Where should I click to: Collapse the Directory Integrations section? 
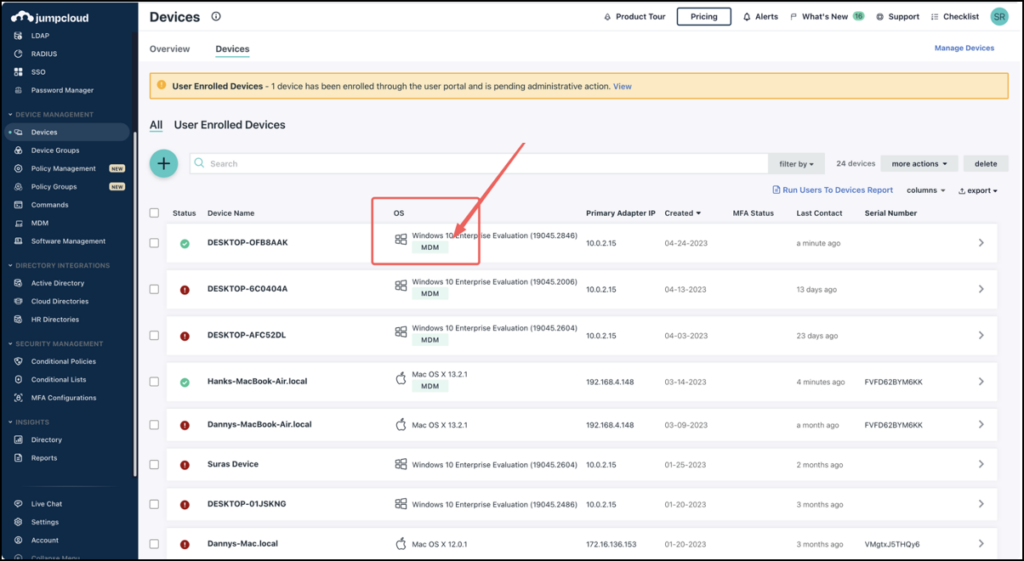coord(59,266)
